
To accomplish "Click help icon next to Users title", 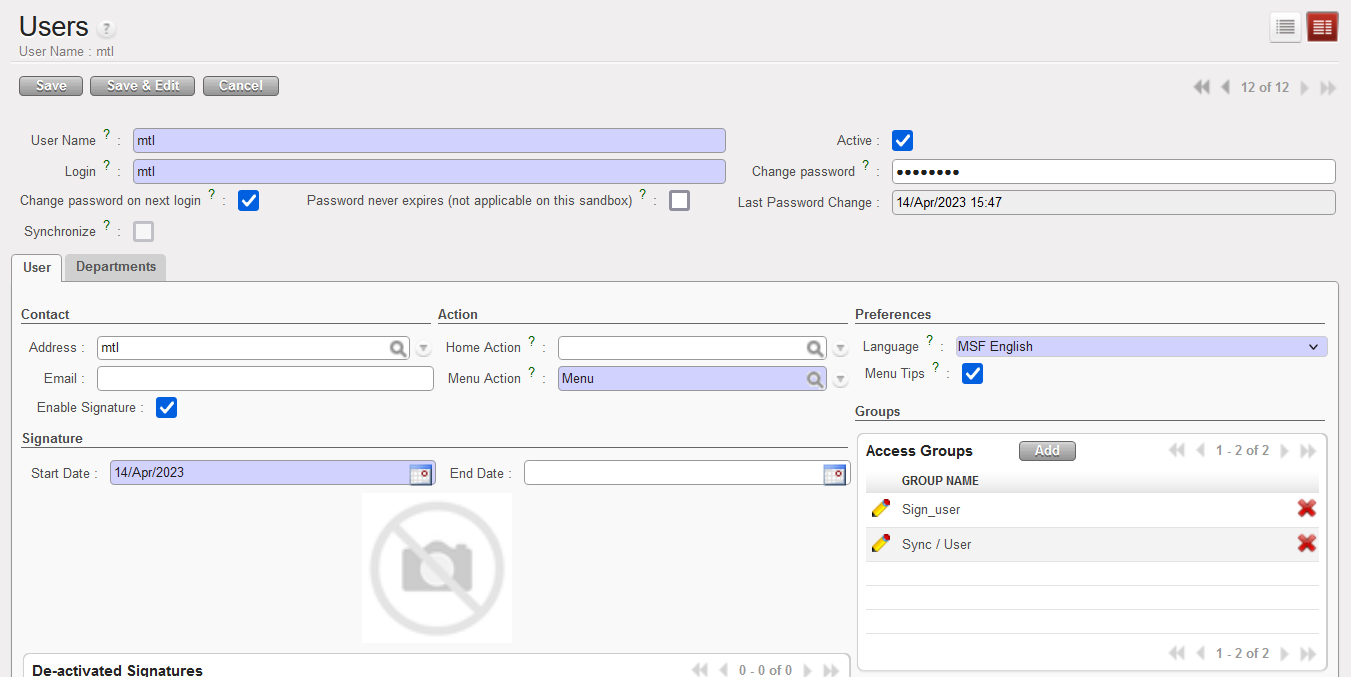I will pyautogui.click(x=107, y=29).
